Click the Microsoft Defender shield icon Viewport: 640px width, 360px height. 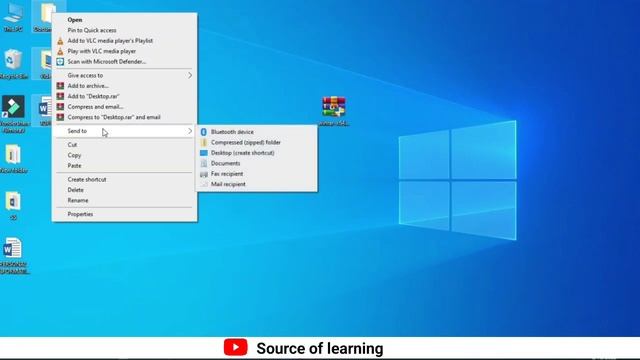[x=60, y=62]
